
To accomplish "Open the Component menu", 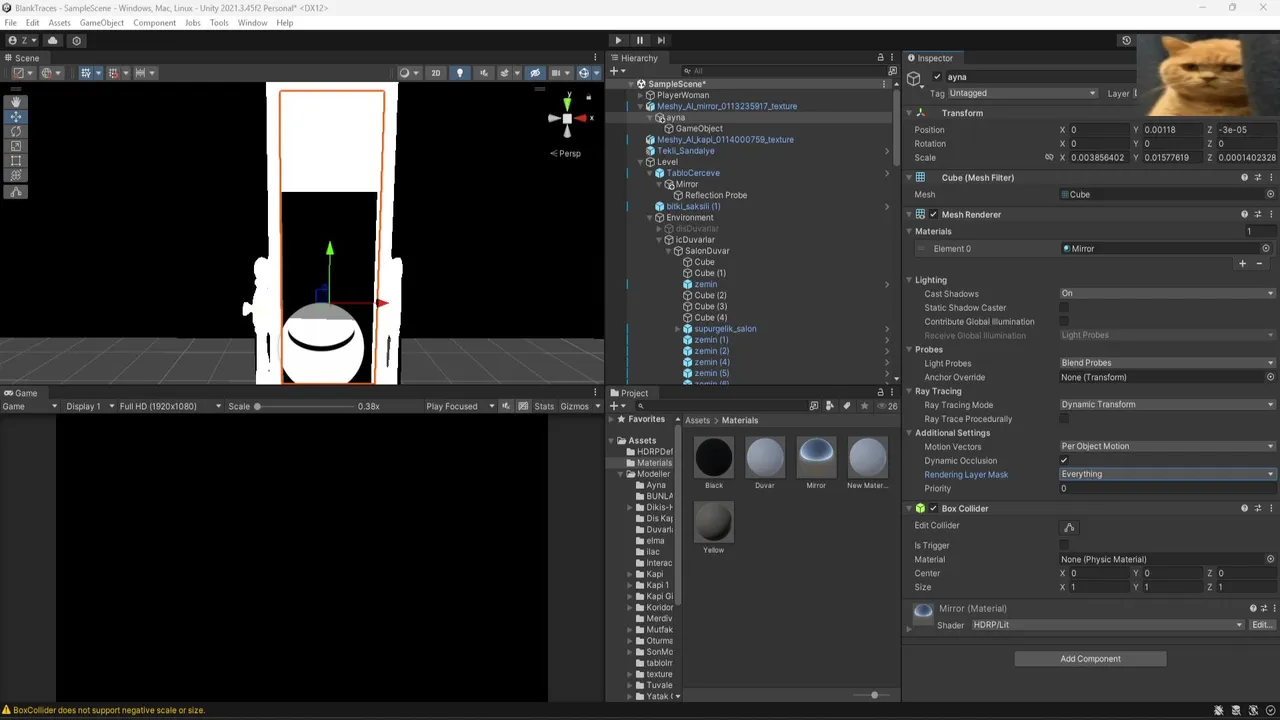I will [154, 22].
